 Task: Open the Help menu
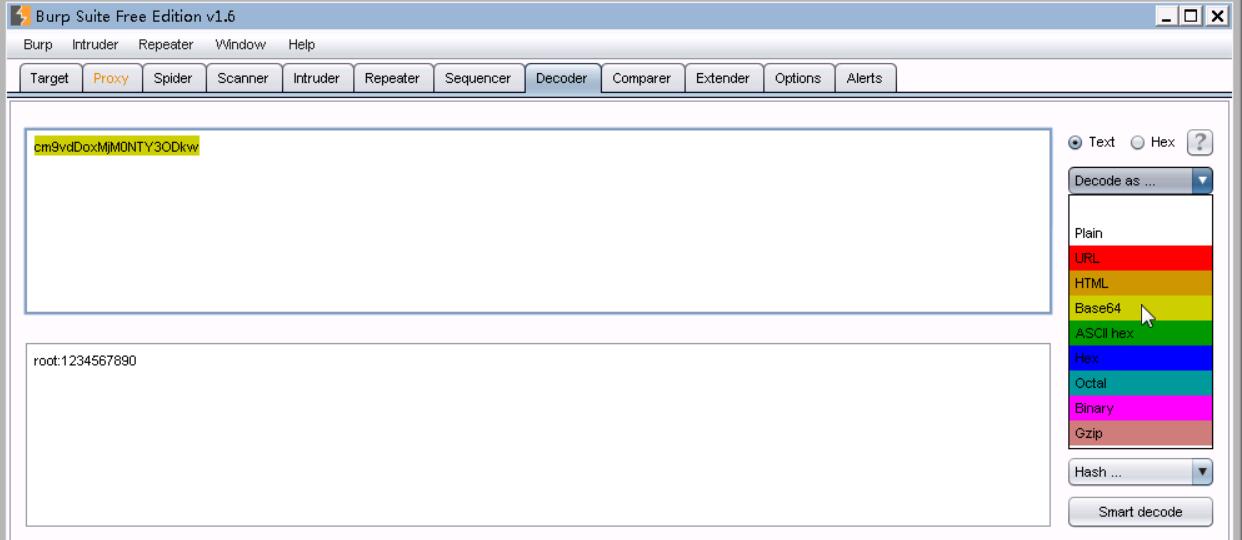click(x=302, y=45)
